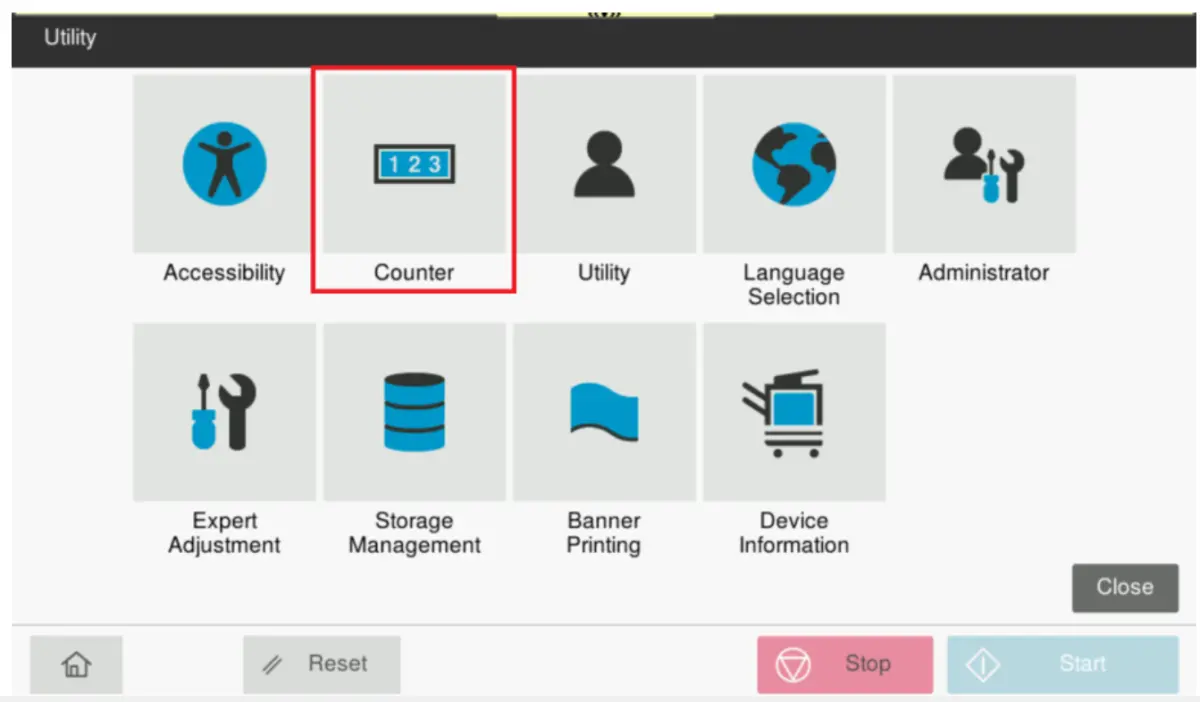Click the "Device Information" text label
The height and width of the screenshot is (702, 1200).
pyautogui.click(x=794, y=533)
